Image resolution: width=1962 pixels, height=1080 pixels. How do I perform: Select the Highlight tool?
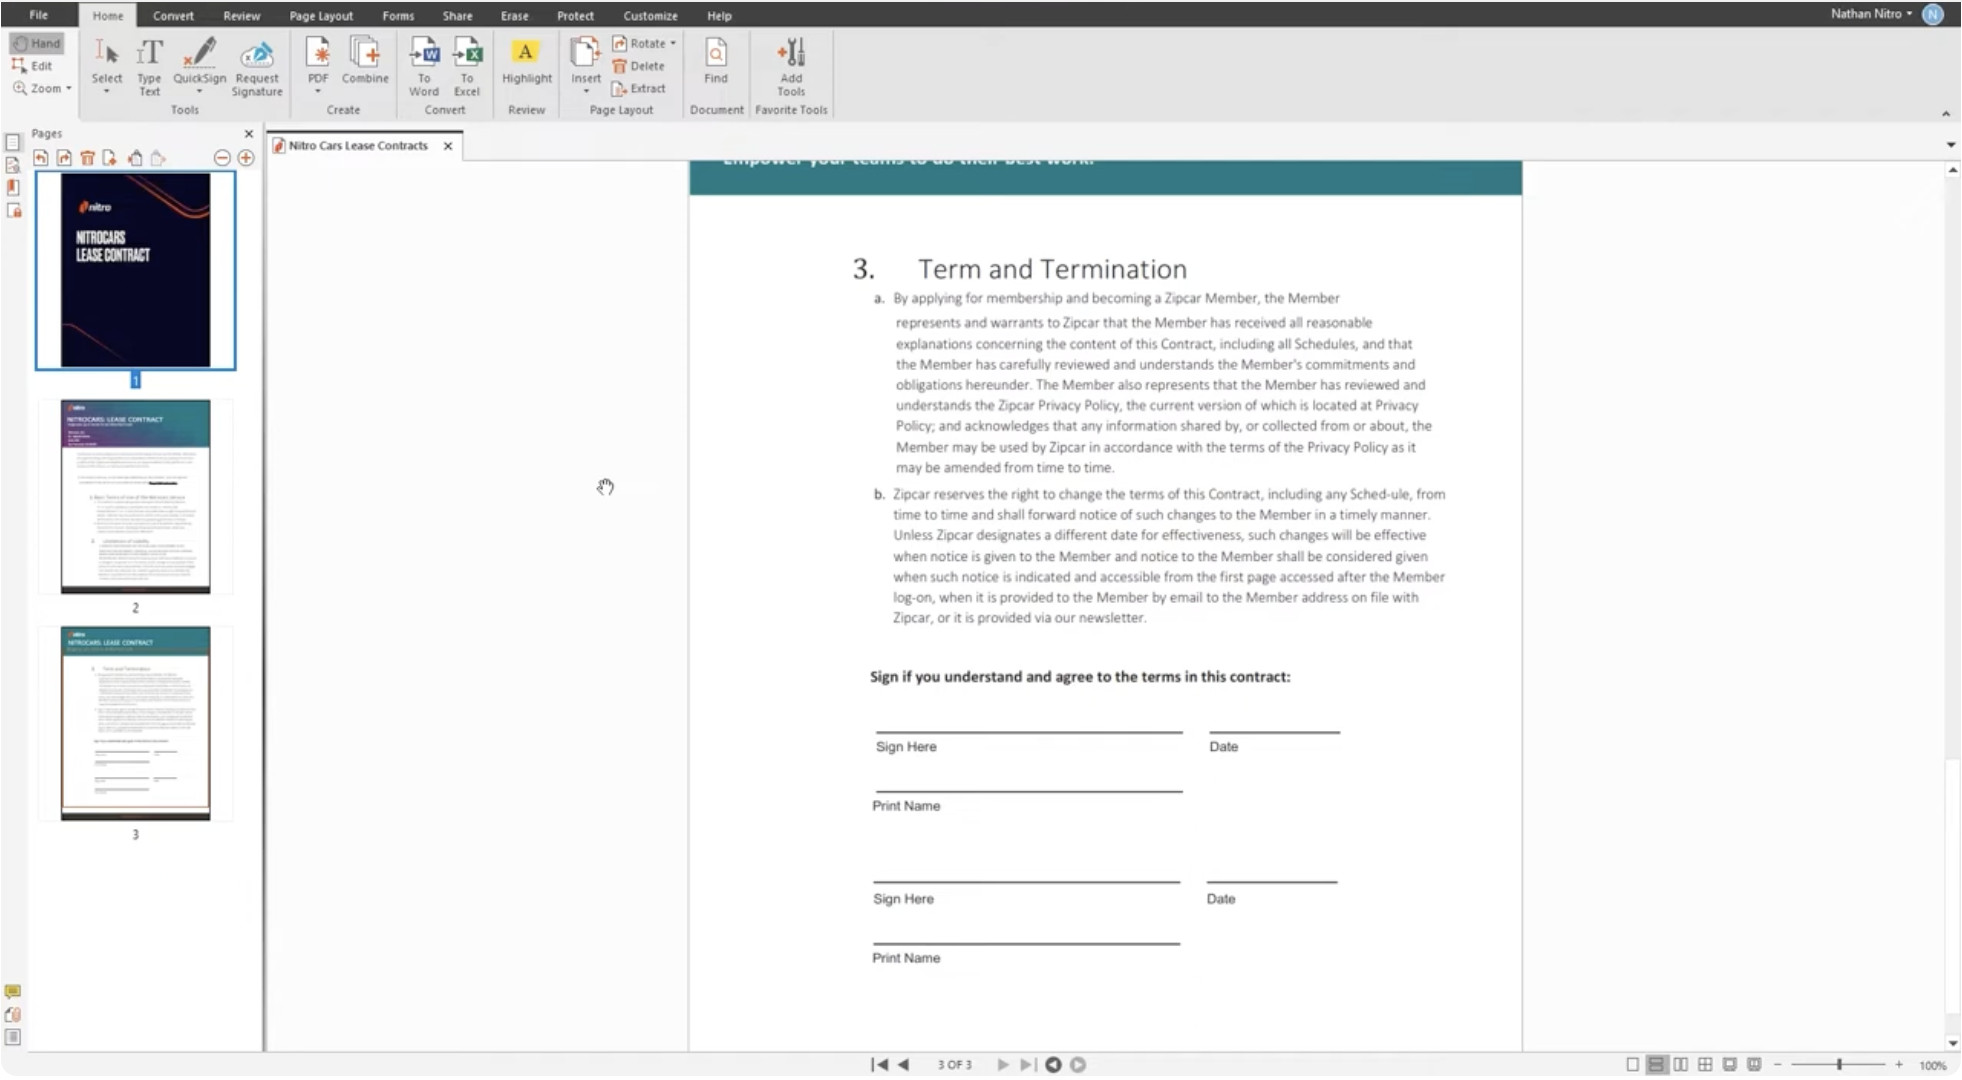click(x=527, y=60)
